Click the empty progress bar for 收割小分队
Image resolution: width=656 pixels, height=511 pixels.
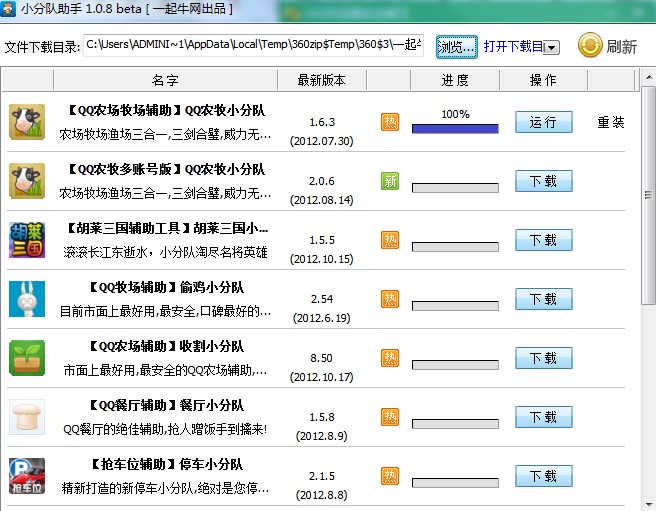pyautogui.click(x=455, y=365)
